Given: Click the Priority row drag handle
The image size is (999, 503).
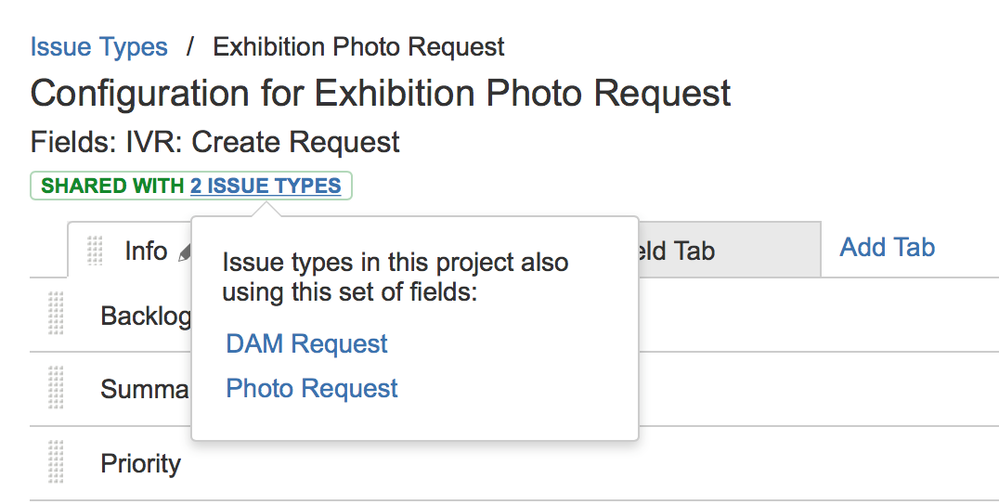Looking at the screenshot, I should [x=56, y=462].
